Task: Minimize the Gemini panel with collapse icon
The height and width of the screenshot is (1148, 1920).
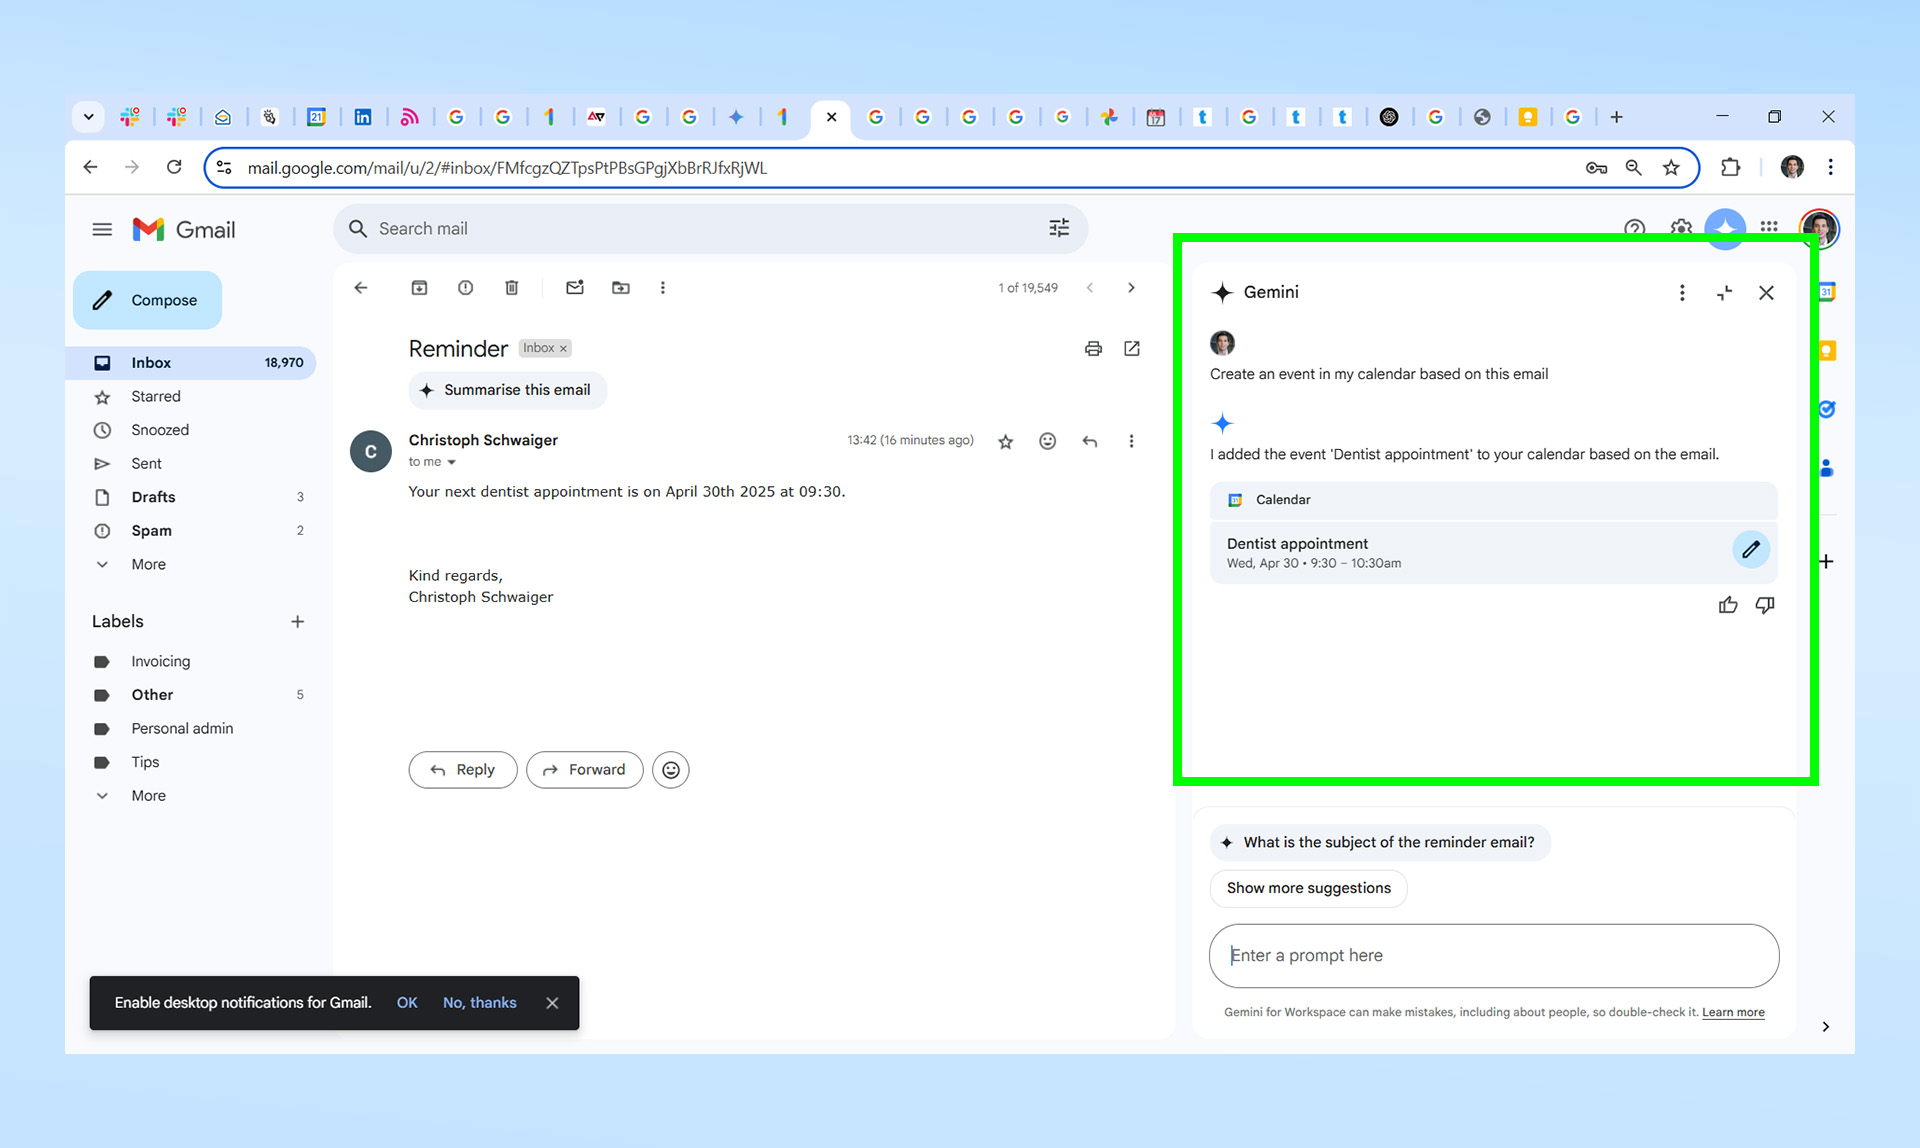Action: click(x=1724, y=293)
